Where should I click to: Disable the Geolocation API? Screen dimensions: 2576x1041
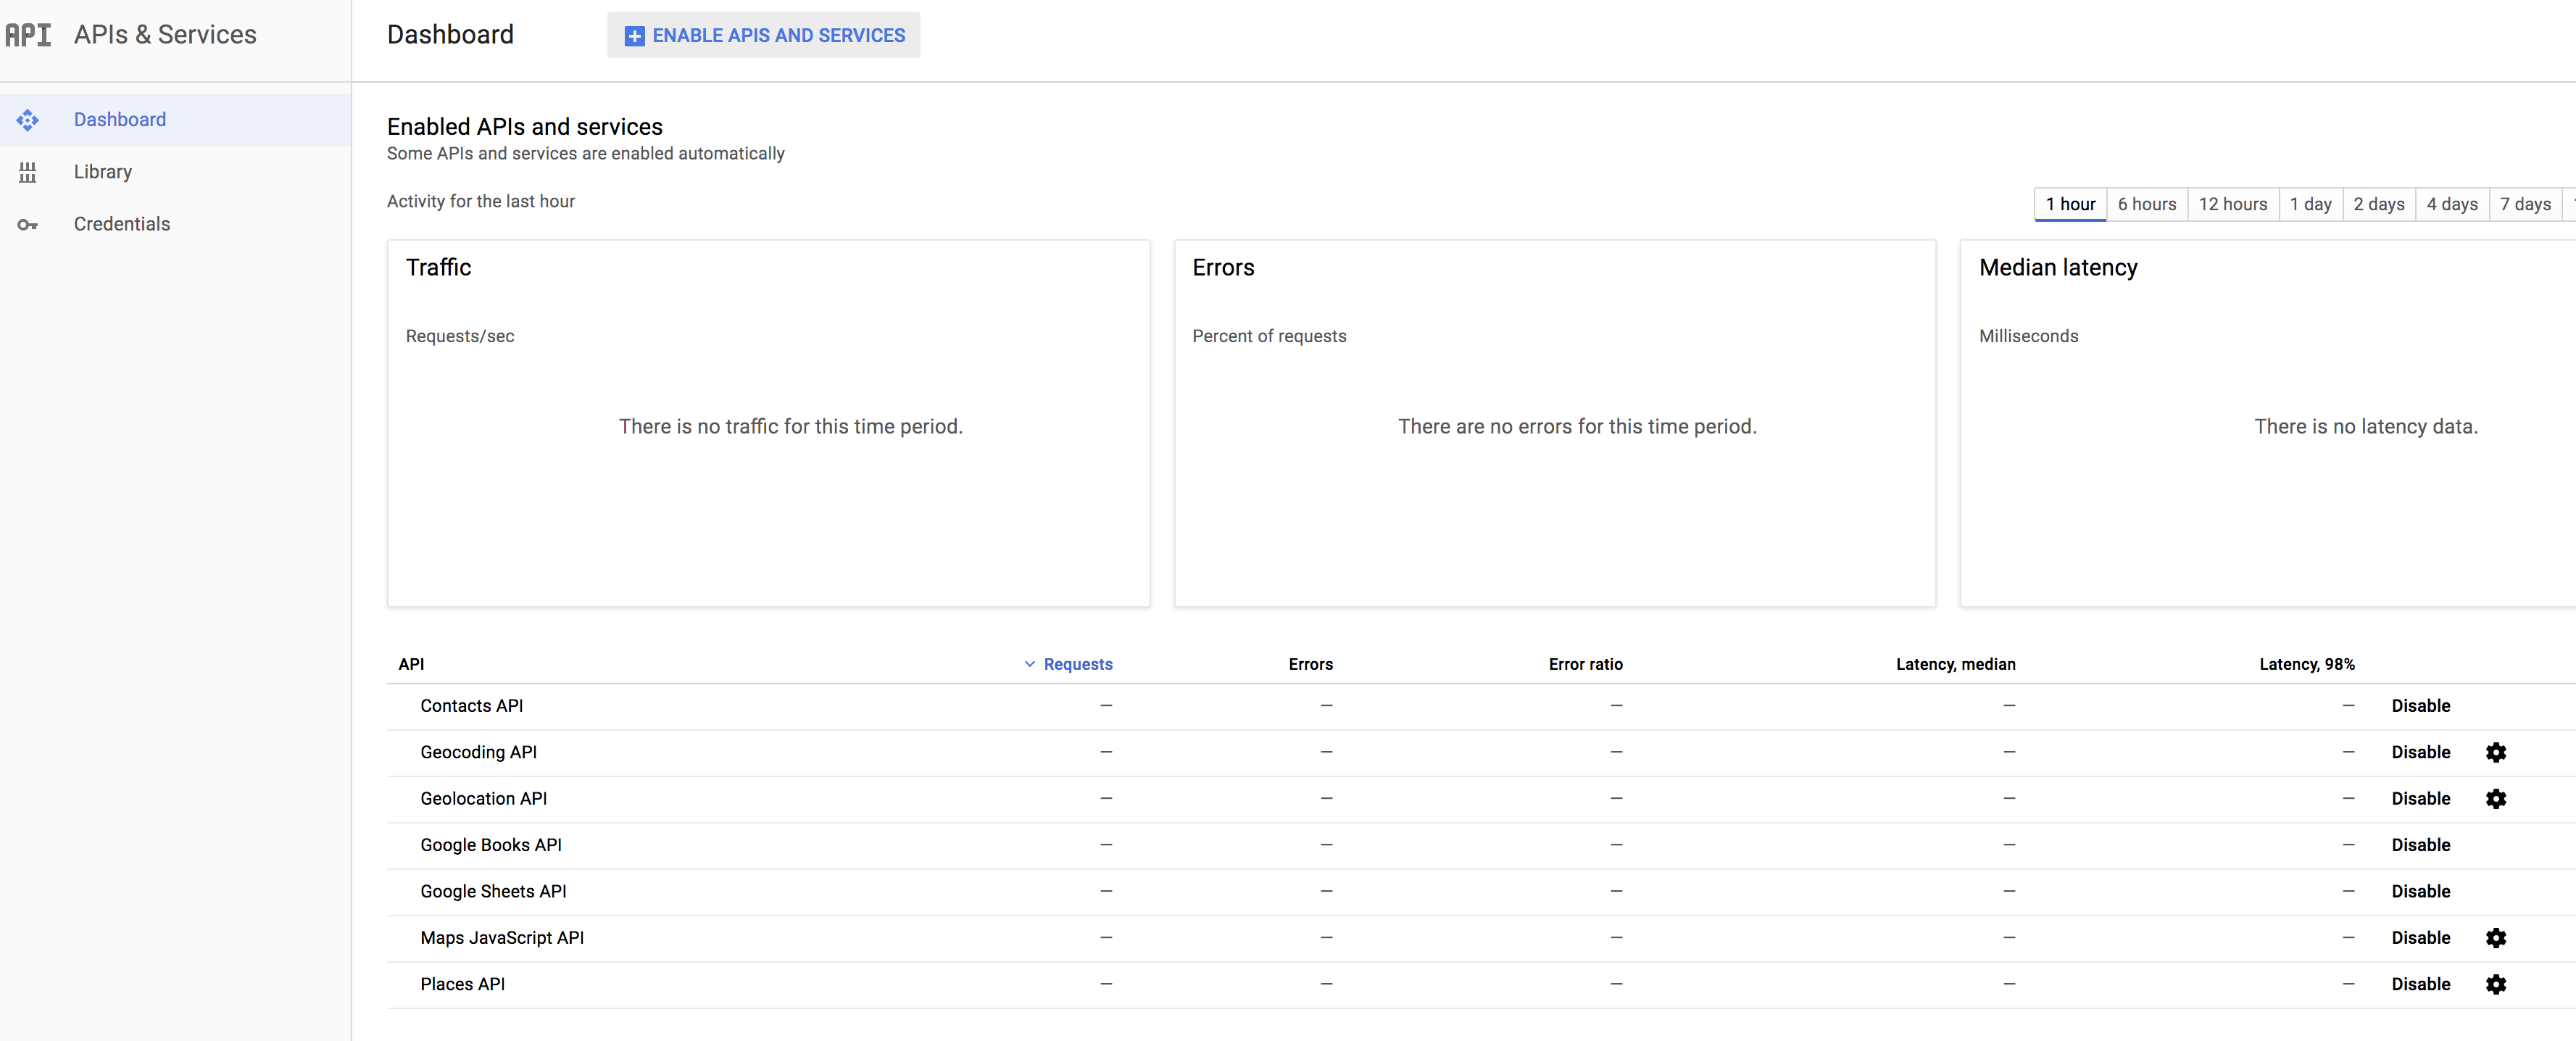tap(2420, 798)
